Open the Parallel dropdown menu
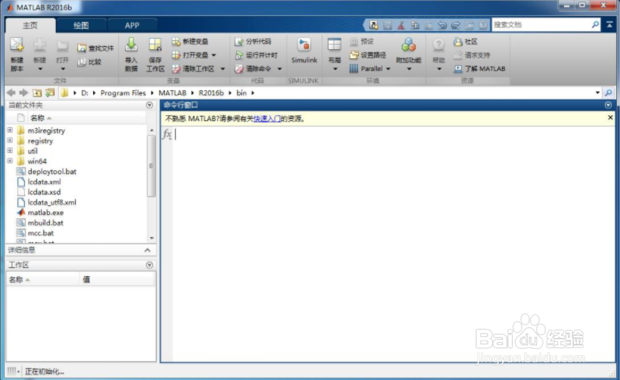Screen dimensions: 620x380 click(388, 69)
